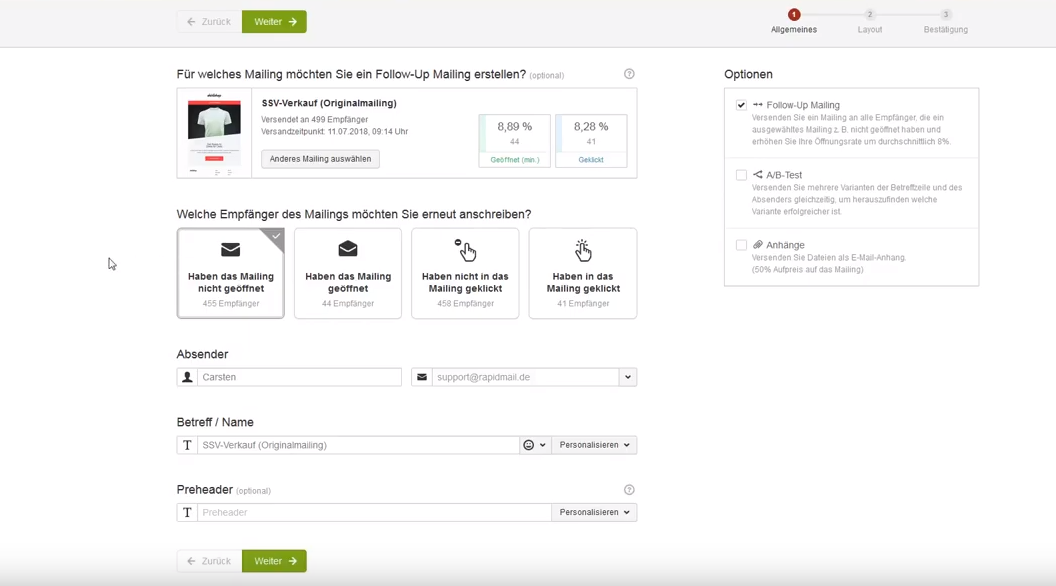Click 'Anderes Mailing auswählen' button

(x=320, y=159)
